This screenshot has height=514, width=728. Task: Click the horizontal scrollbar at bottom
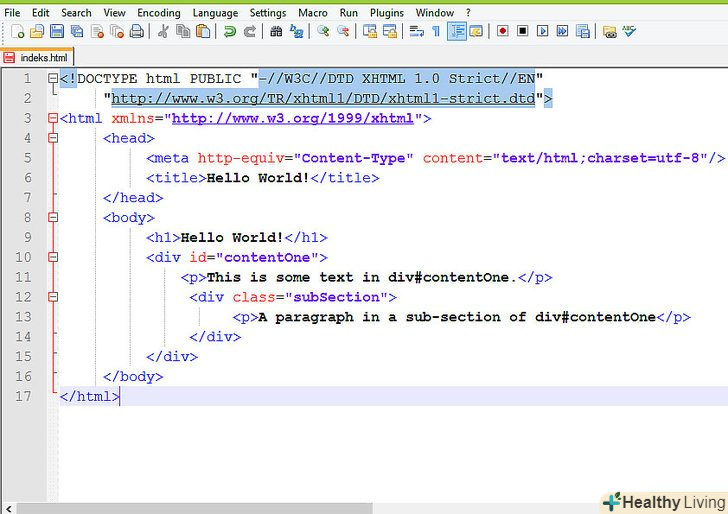coord(300,507)
